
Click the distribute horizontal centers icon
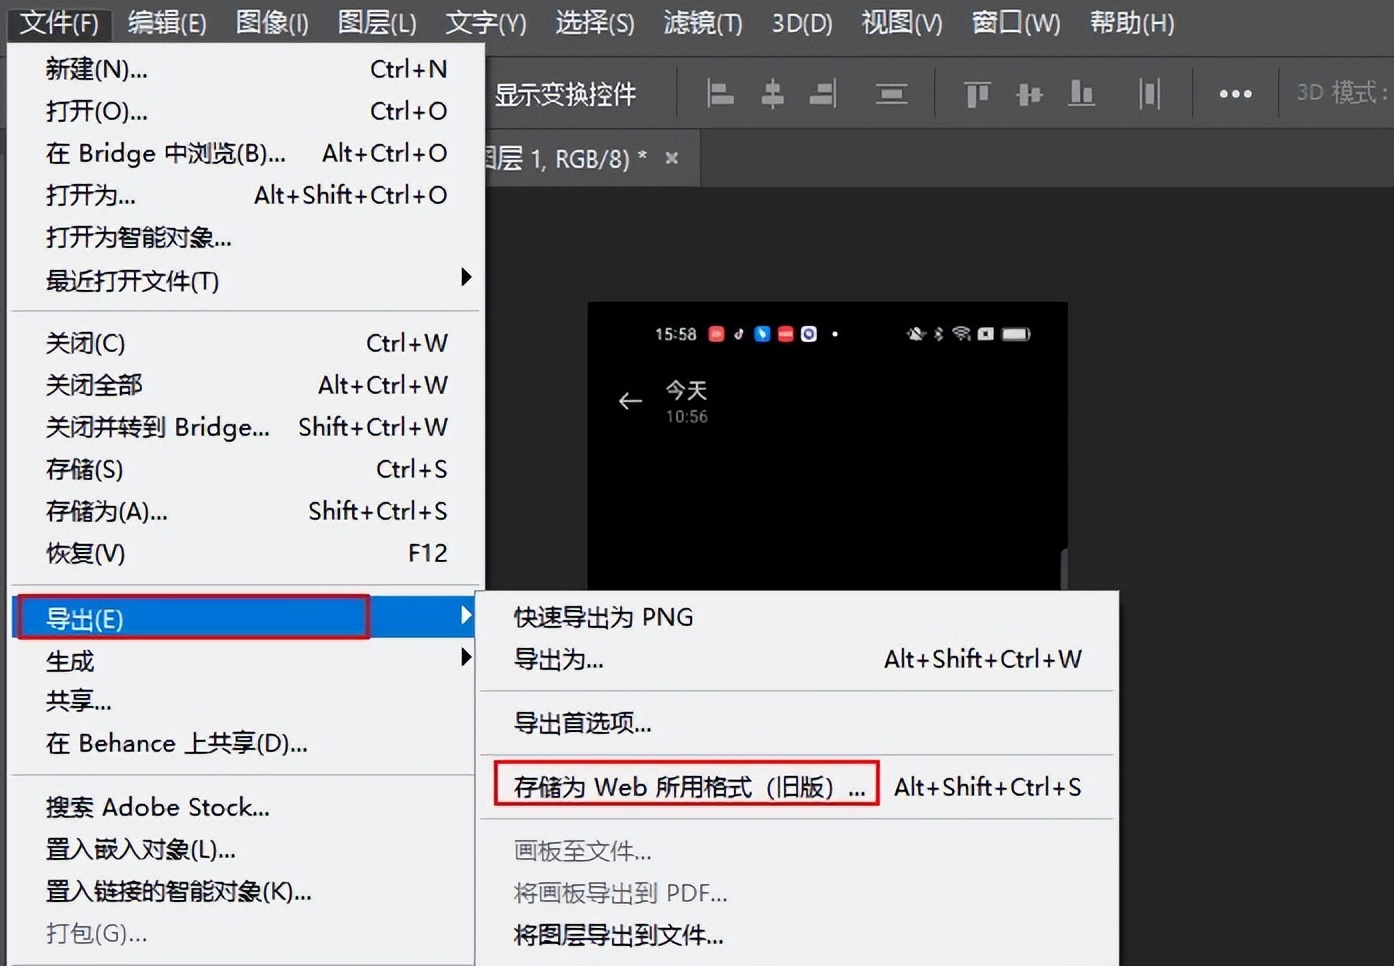tap(1149, 93)
